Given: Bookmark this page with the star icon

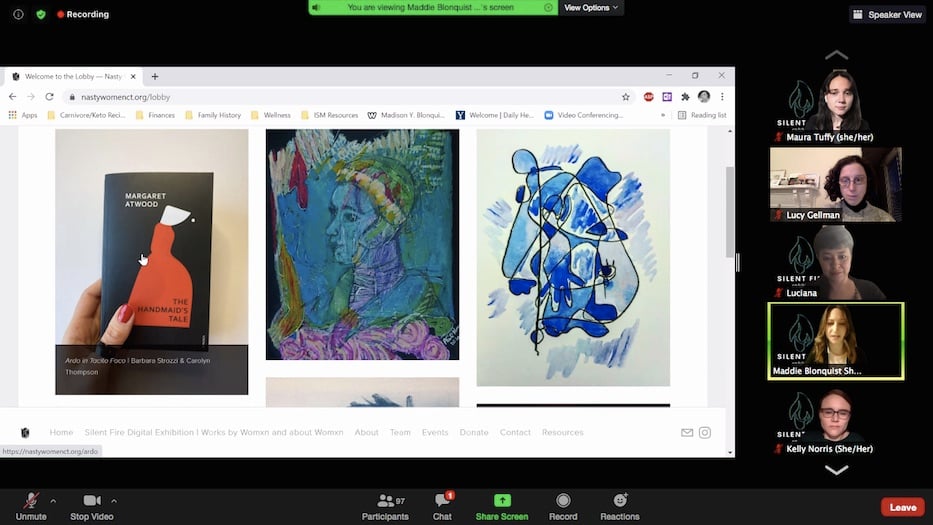Looking at the screenshot, I should pyautogui.click(x=625, y=97).
